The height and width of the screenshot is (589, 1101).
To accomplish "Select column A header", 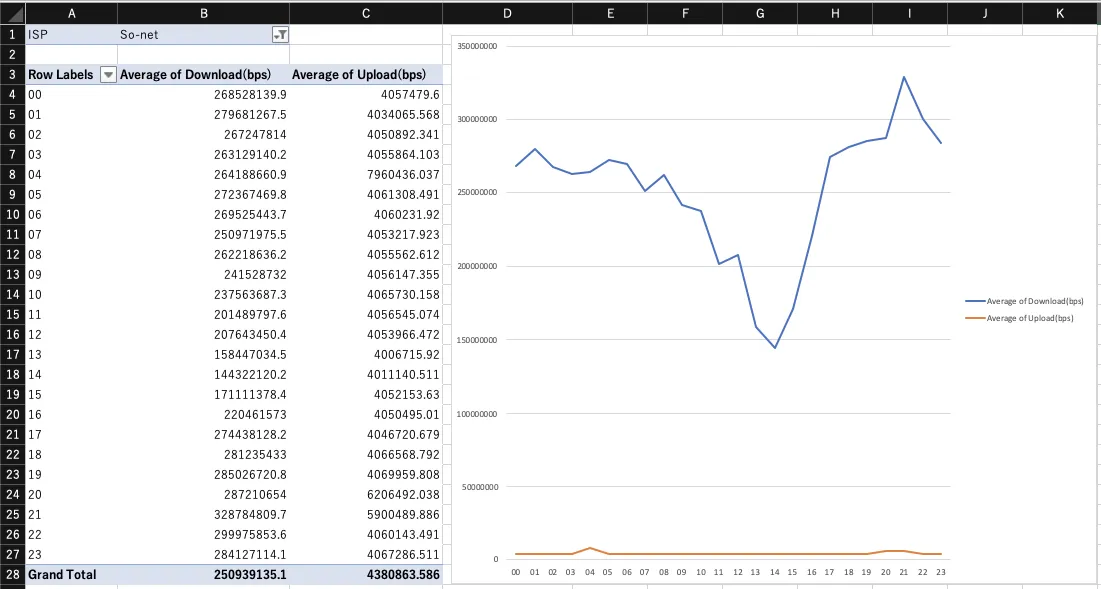I will tap(71, 13).
